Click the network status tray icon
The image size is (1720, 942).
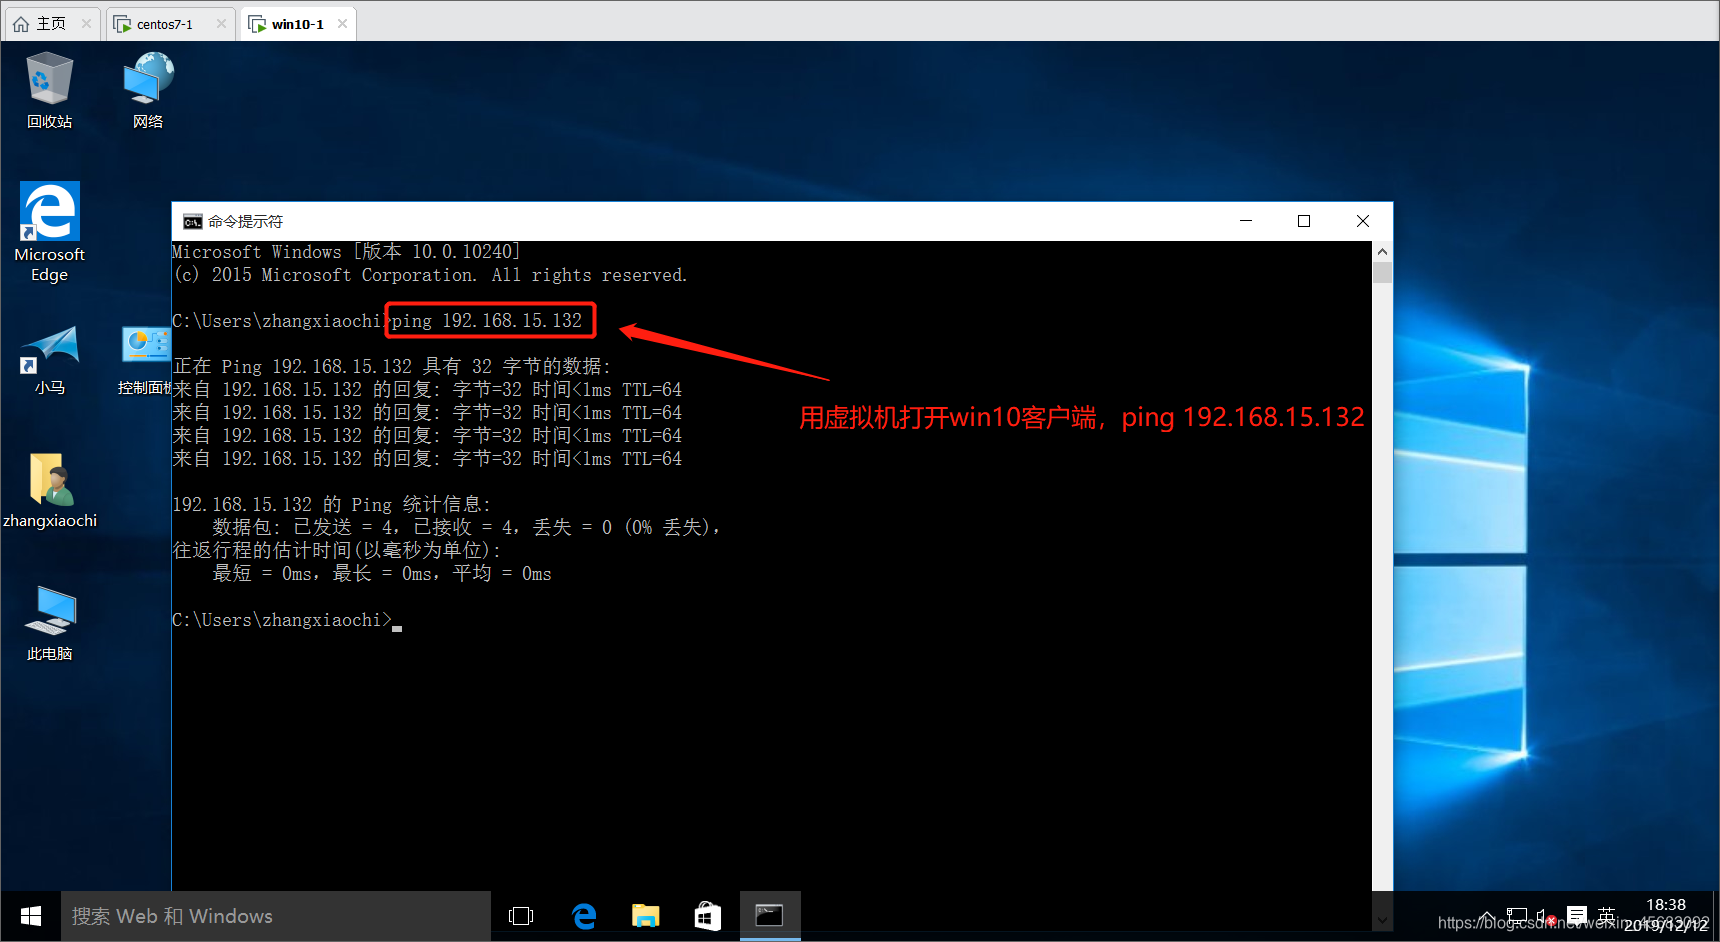click(x=1517, y=916)
